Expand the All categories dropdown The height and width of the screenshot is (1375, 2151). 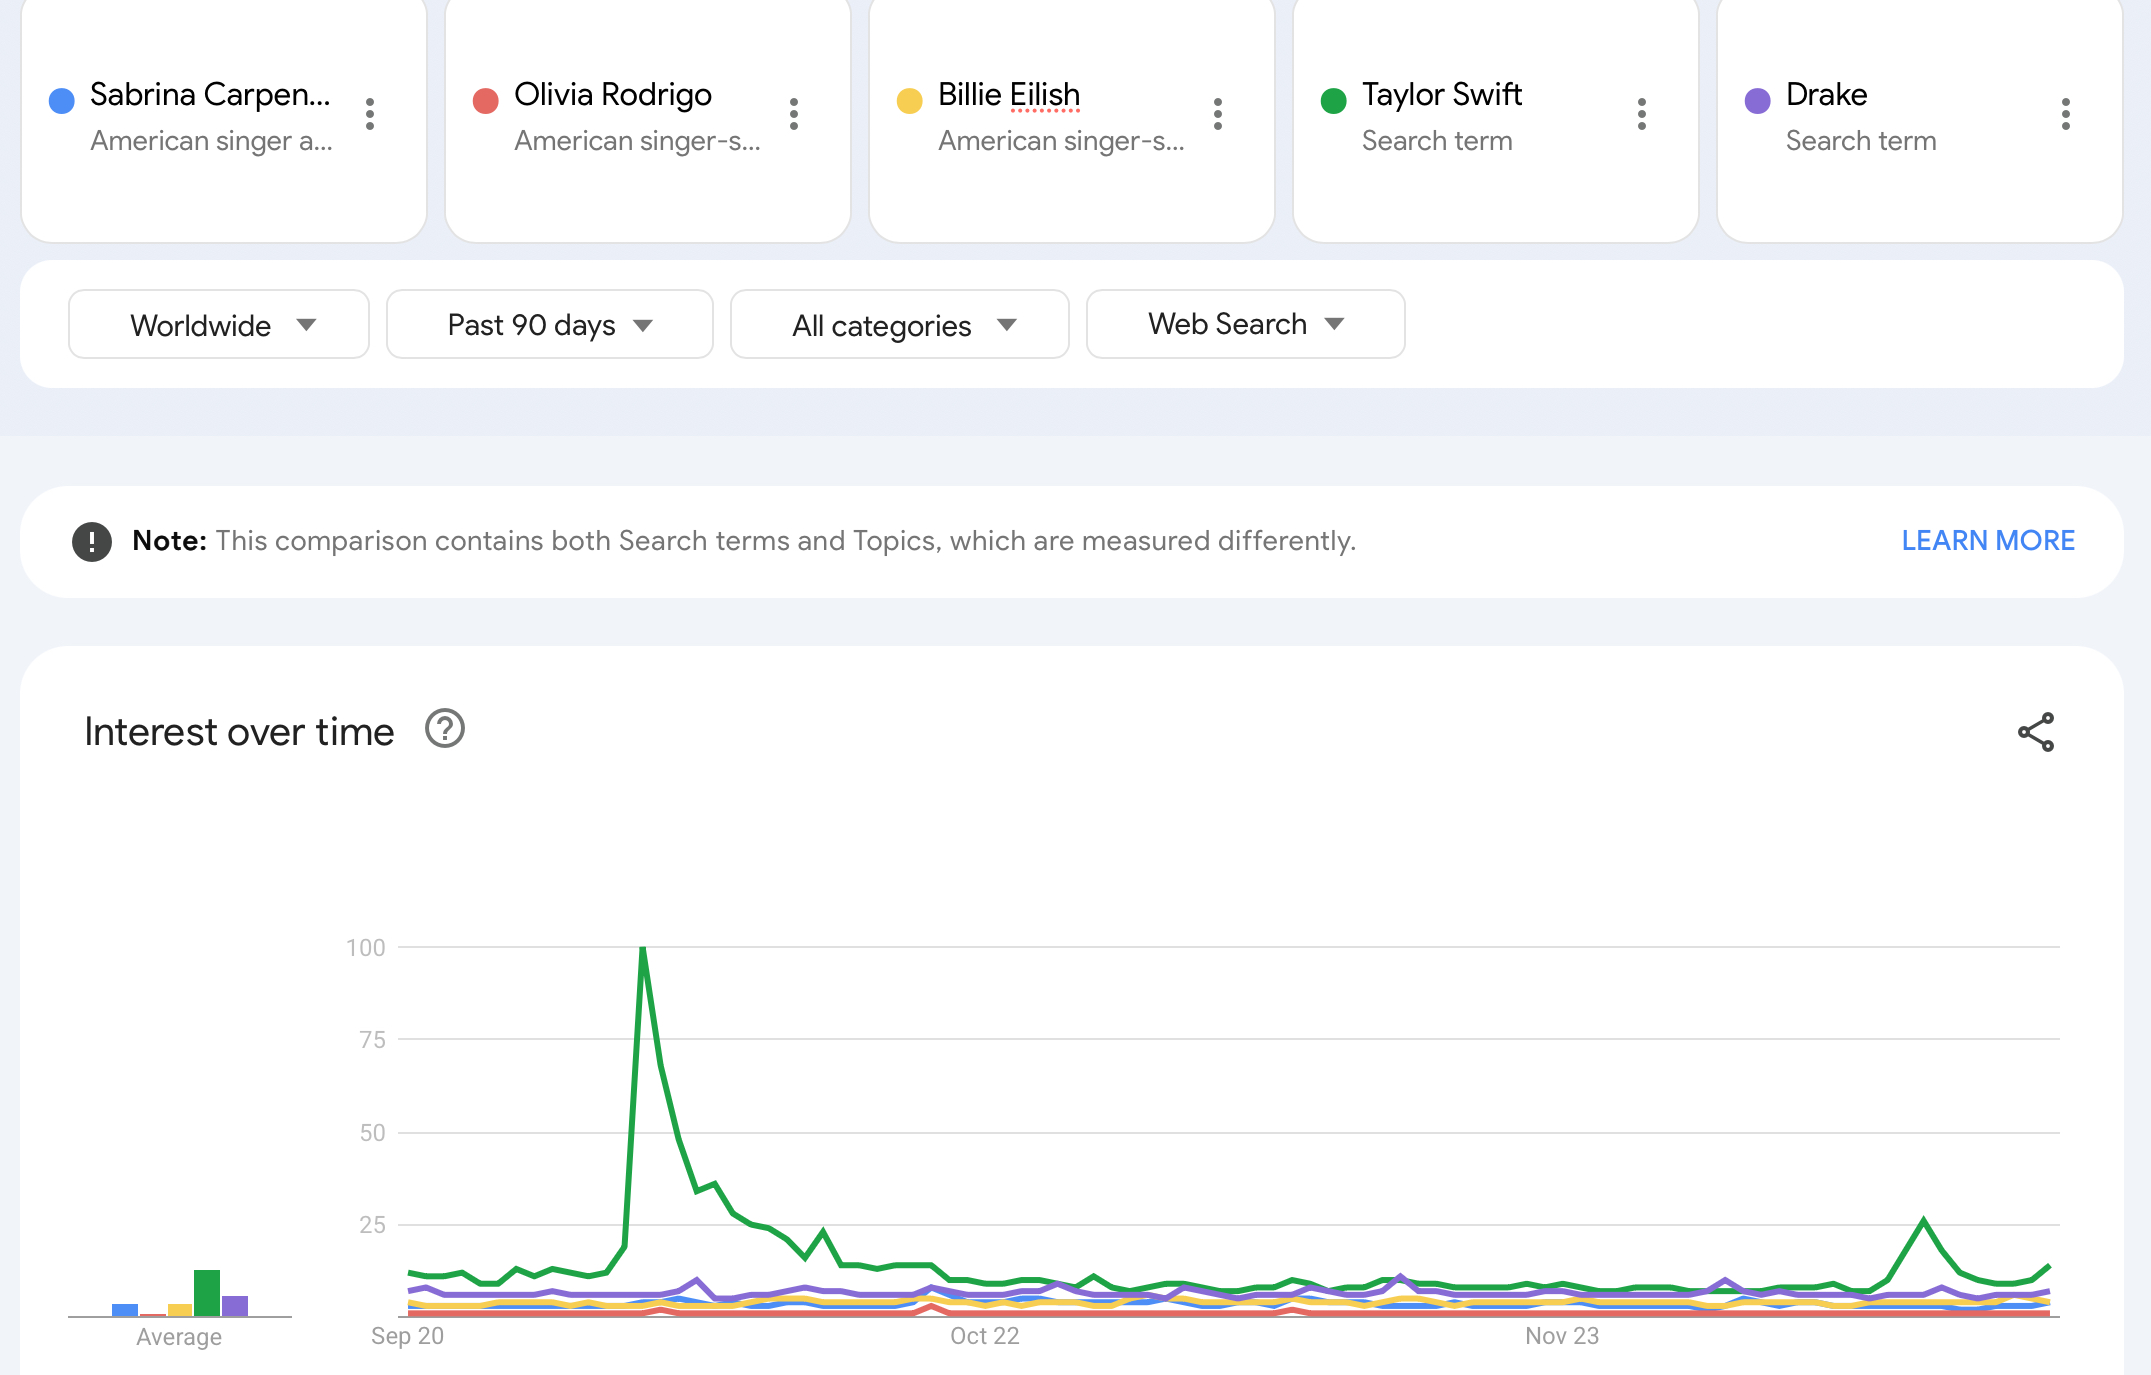[x=899, y=325]
